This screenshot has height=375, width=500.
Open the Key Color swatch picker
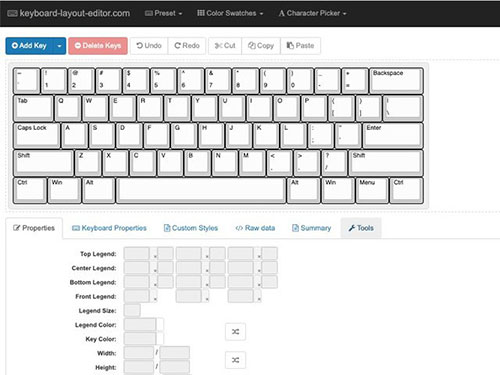point(160,339)
